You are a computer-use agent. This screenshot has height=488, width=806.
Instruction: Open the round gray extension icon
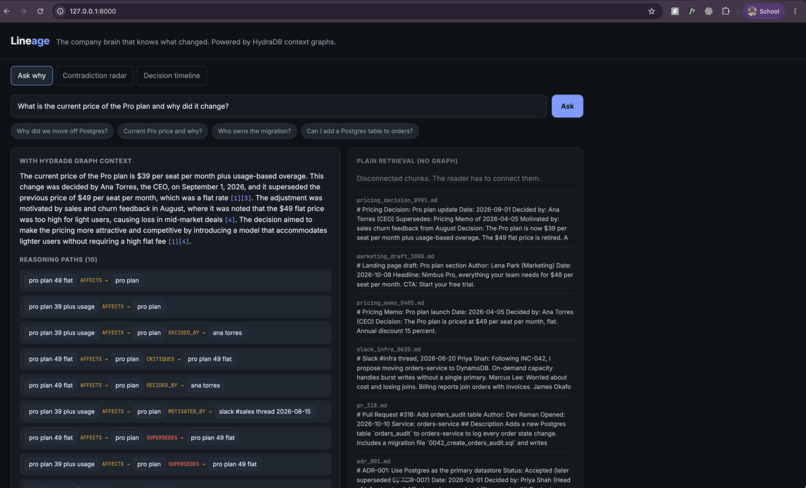click(x=708, y=11)
